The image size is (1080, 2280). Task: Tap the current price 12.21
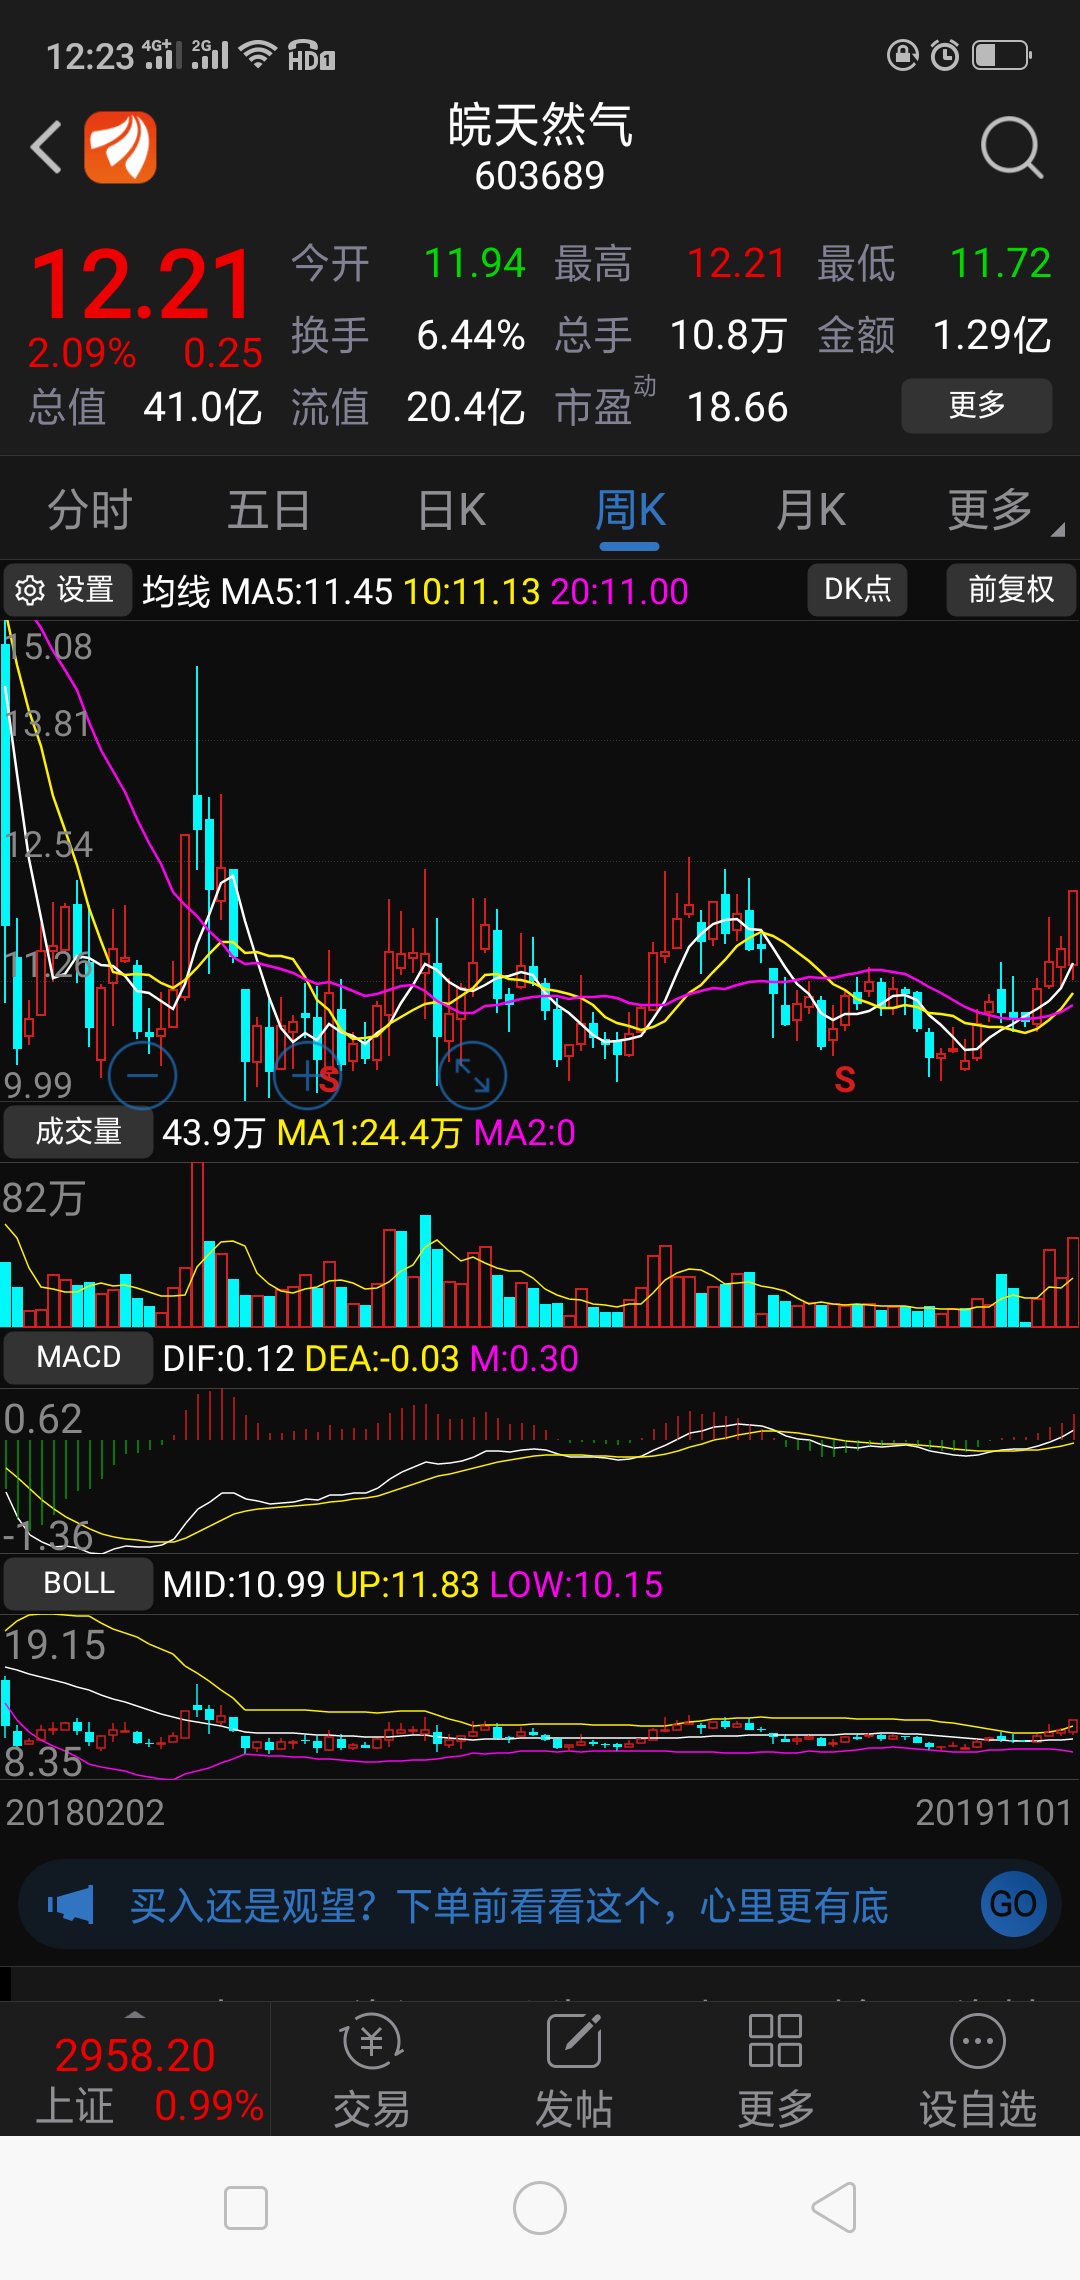[x=142, y=284]
